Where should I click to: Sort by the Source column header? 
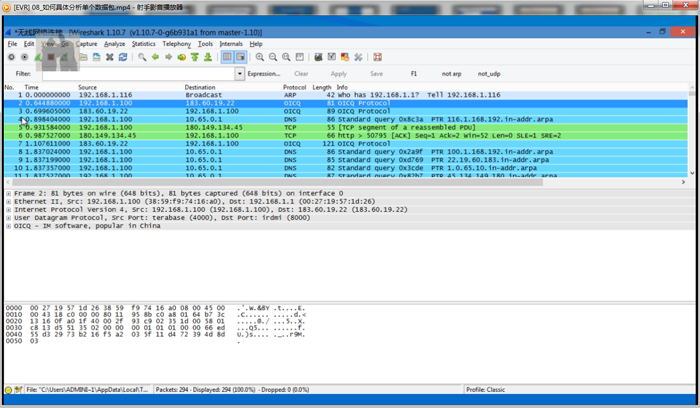[88, 87]
